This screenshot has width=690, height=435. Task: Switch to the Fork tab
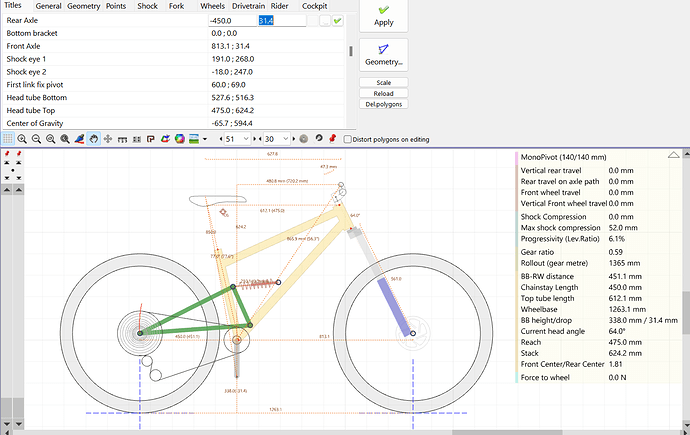tap(176, 6)
